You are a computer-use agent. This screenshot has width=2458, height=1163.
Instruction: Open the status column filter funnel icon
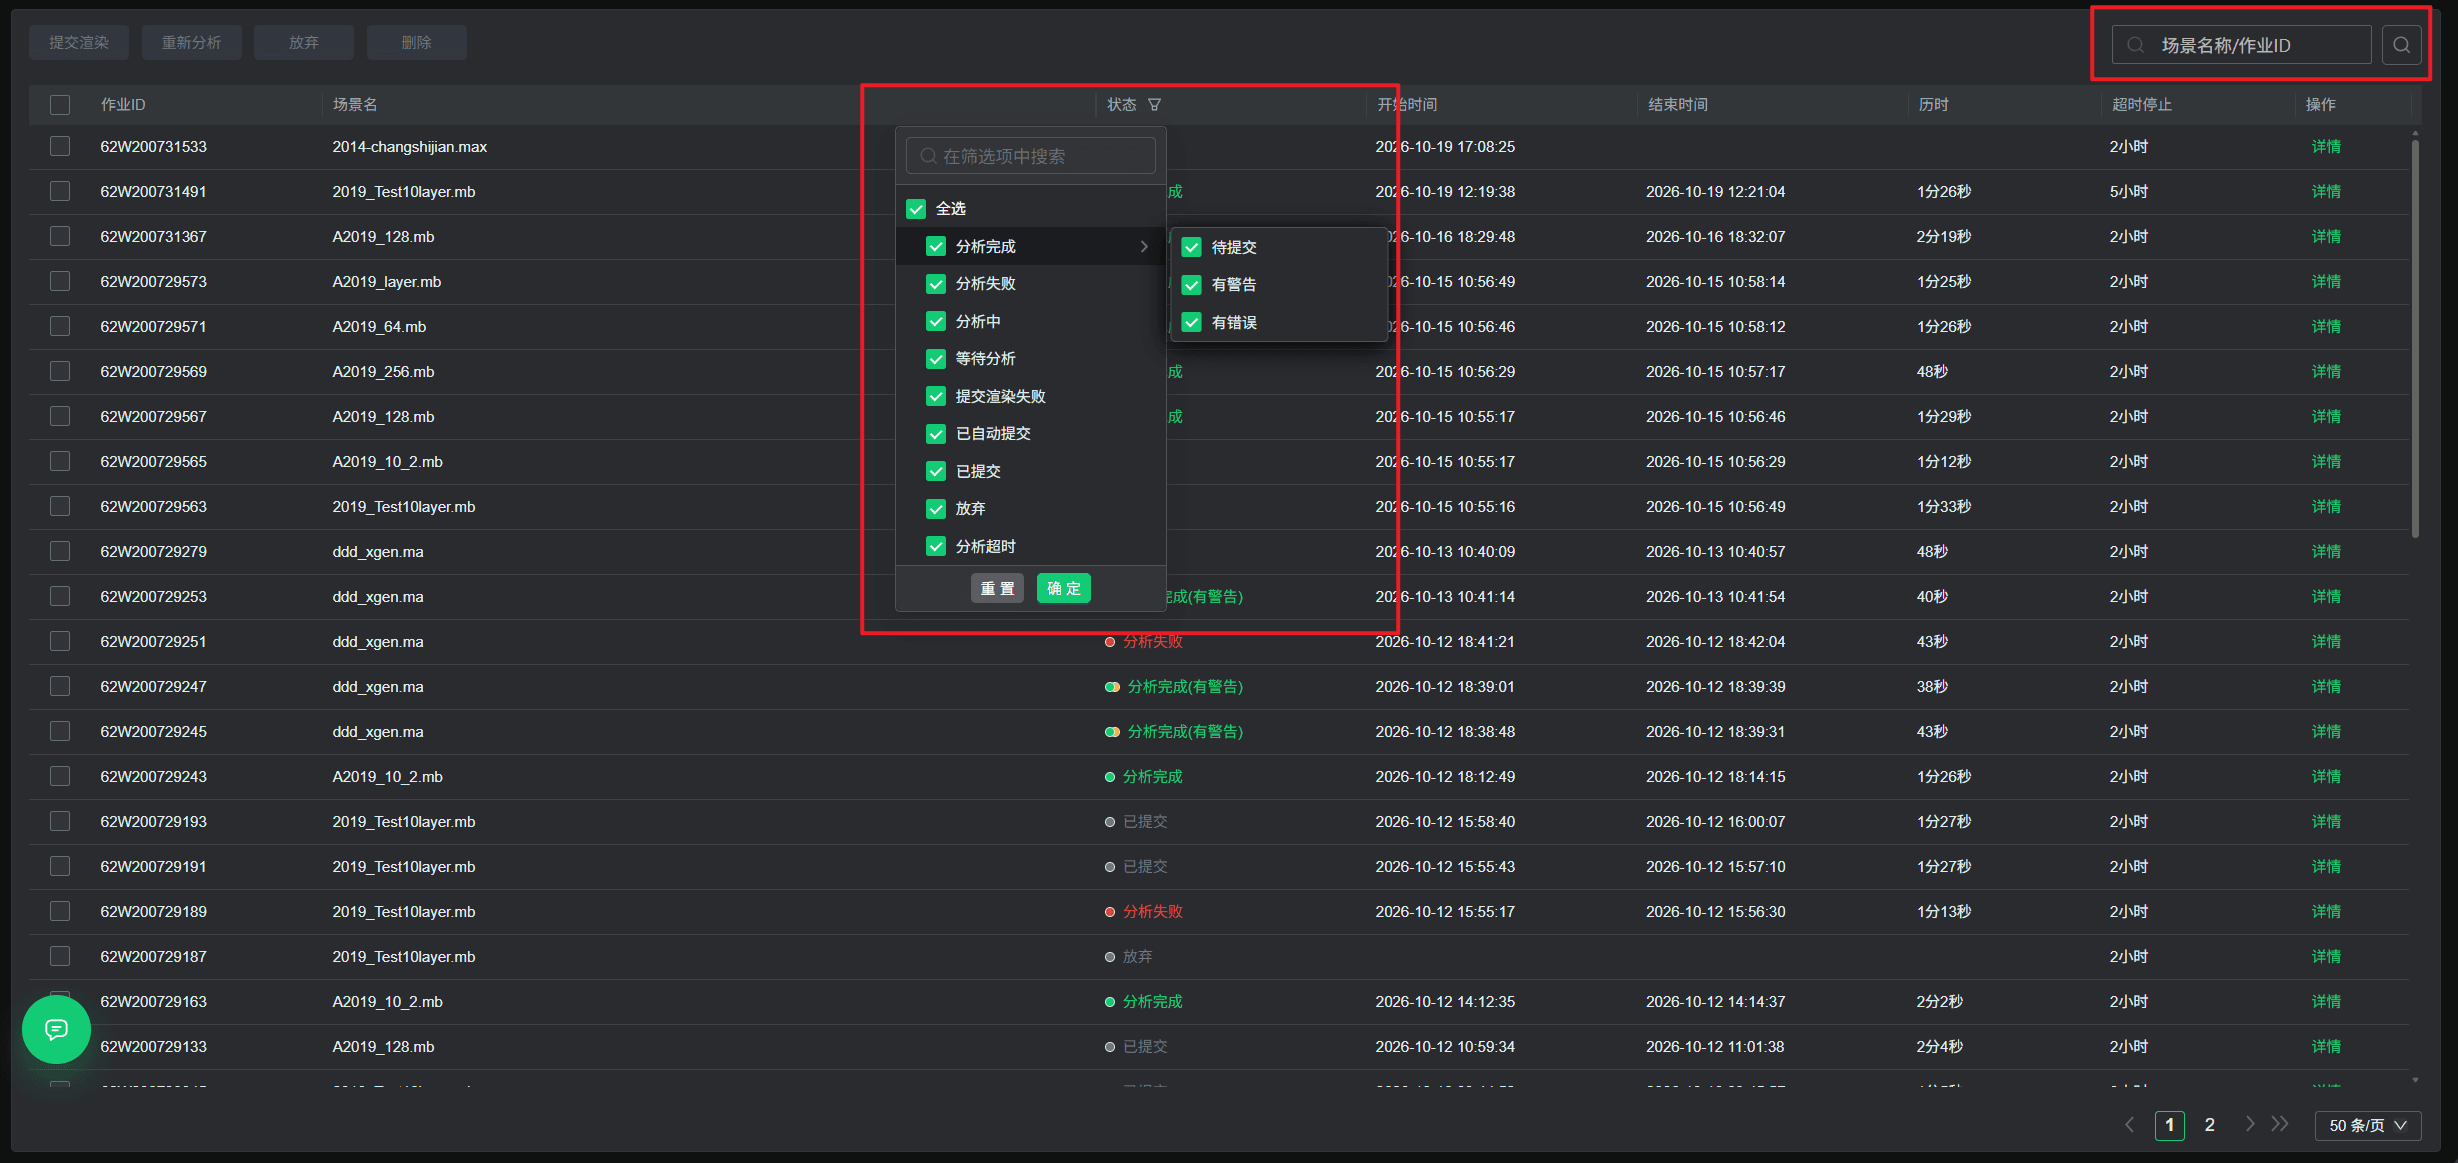tap(1154, 105)
